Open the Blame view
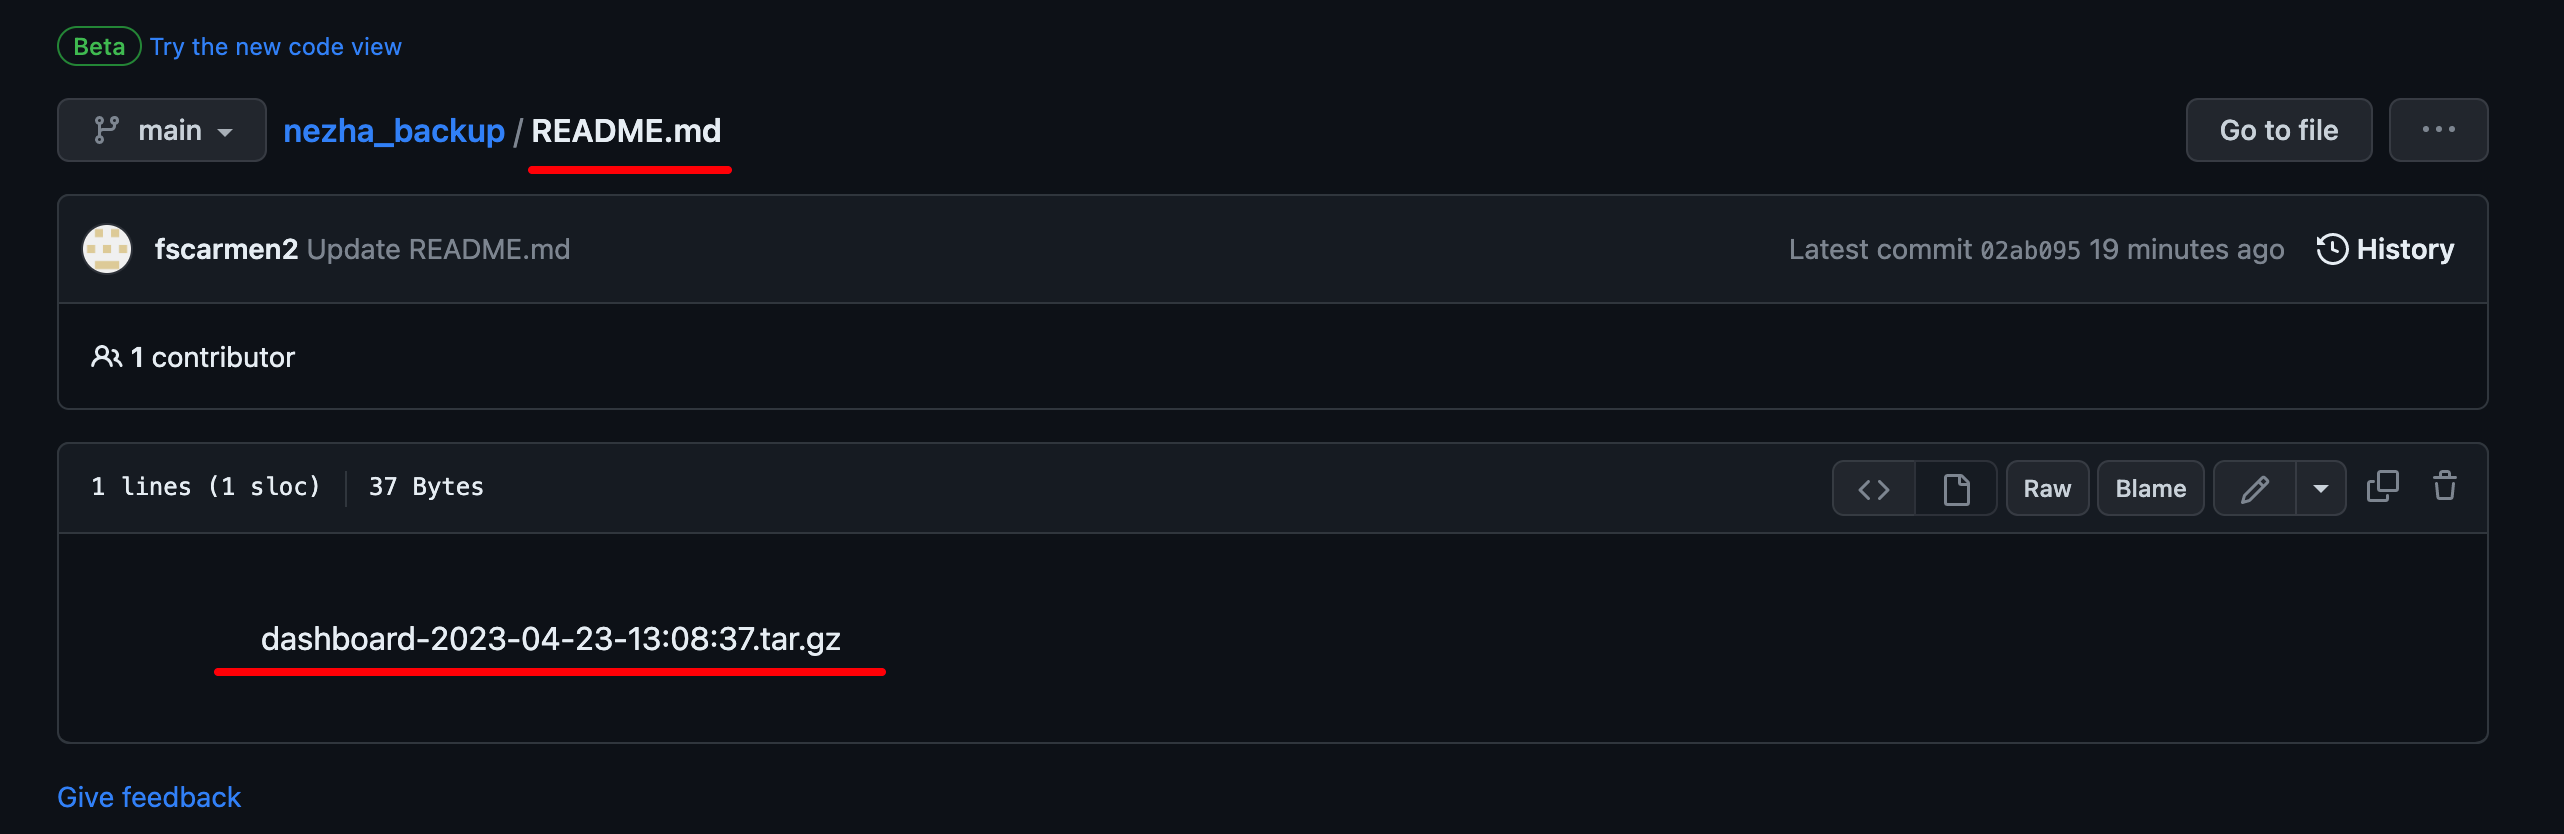The width and height of the screenshot is (2564, 834). coord(2150,489)
